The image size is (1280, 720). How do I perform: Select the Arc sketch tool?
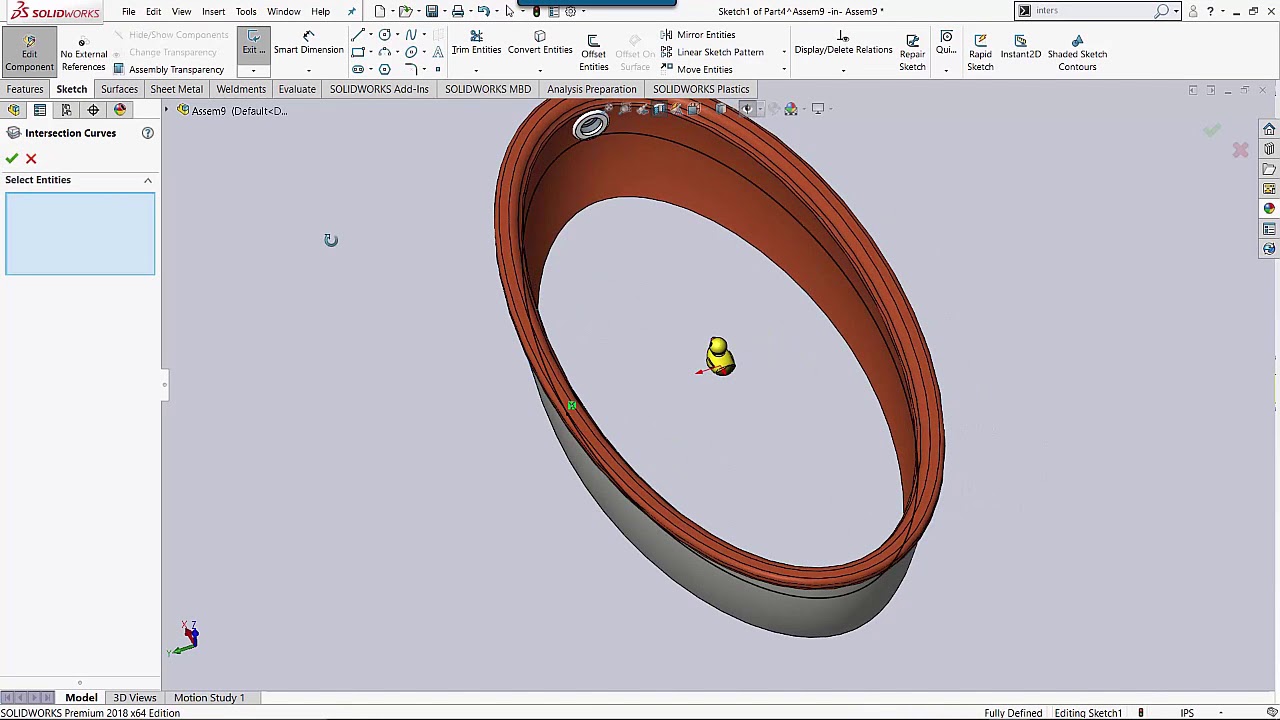[385, 52]
